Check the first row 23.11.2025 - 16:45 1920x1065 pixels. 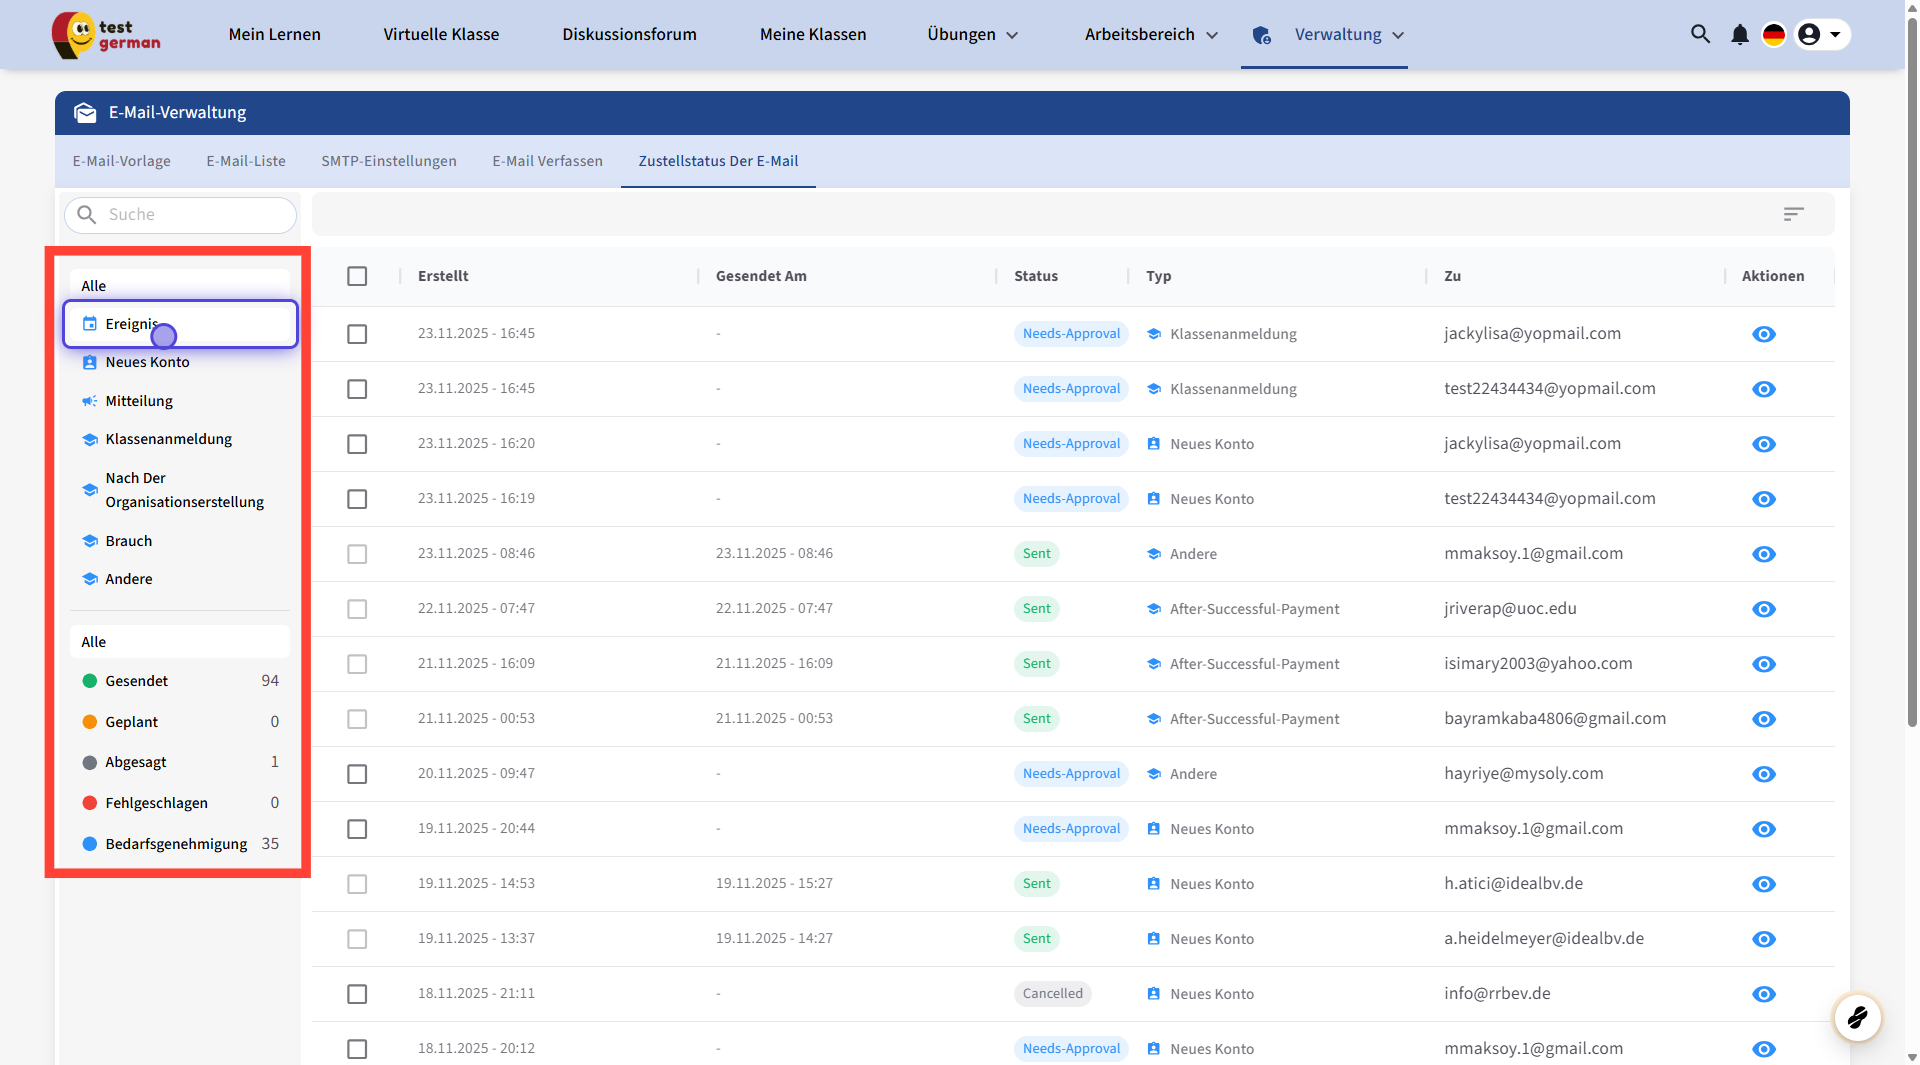357,334
